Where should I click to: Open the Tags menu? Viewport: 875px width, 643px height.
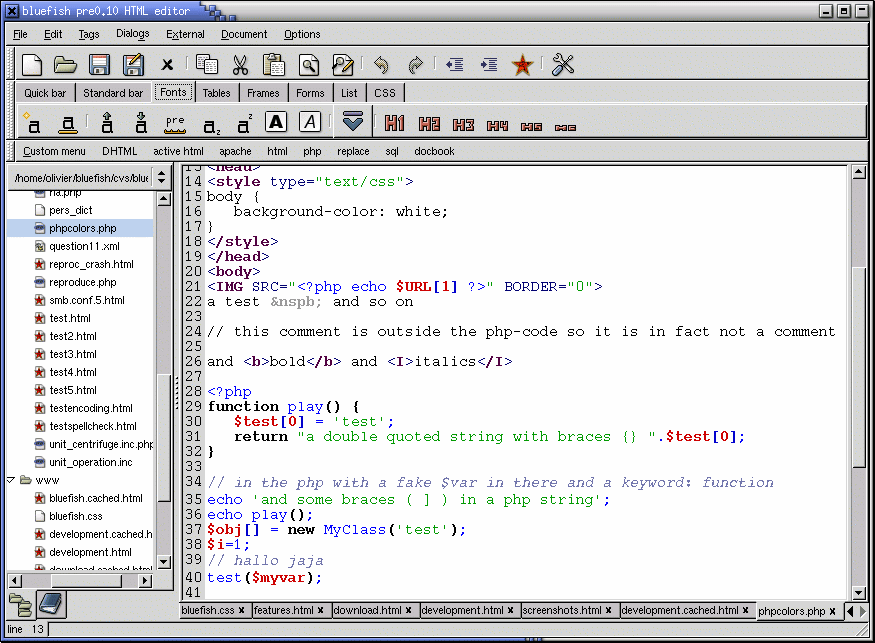(x=89, y=34)
